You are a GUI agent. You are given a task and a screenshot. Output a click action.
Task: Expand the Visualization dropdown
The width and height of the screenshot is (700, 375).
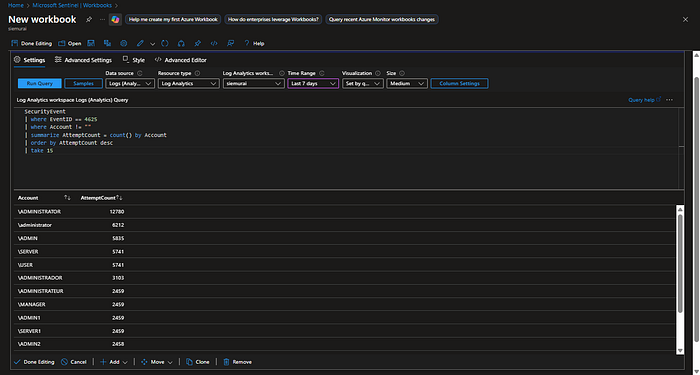coord(362,83)
